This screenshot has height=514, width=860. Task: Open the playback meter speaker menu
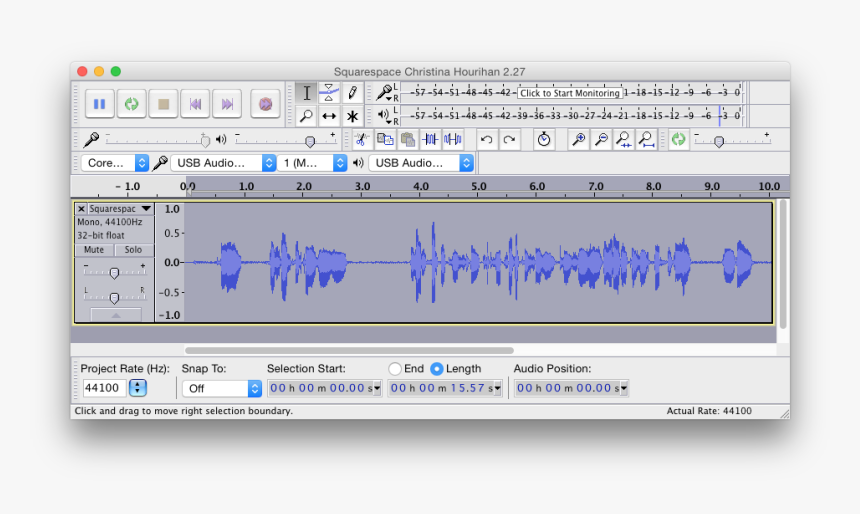(x=385, y=115)
